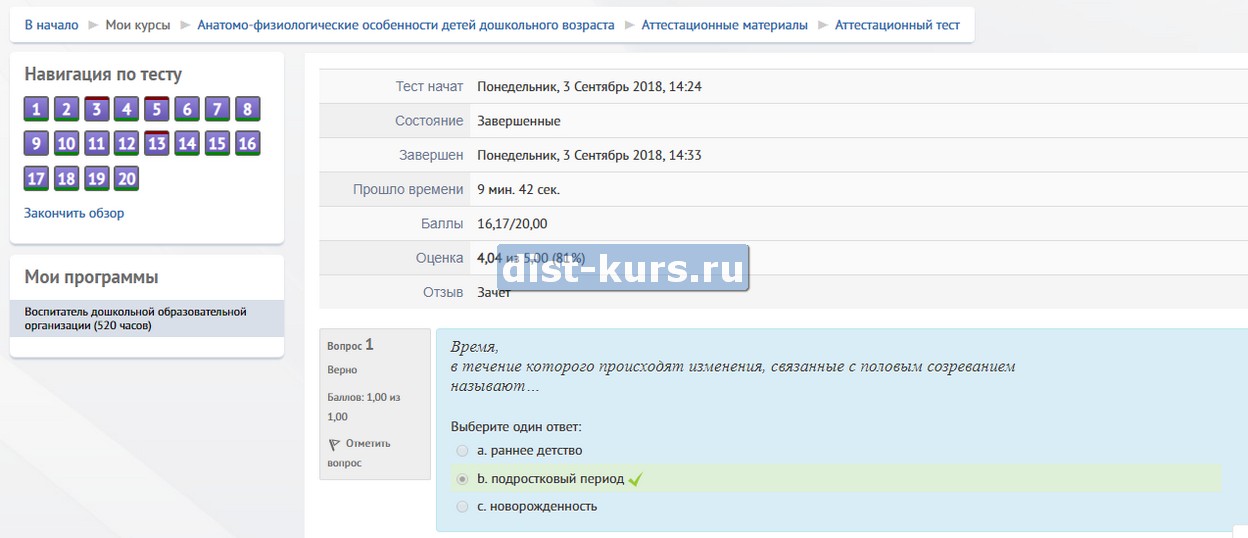Image resolution: width=1248 pixels, height=538 pixels.
Task: Open question 8 in navigation panel
Action: [247, 109]
